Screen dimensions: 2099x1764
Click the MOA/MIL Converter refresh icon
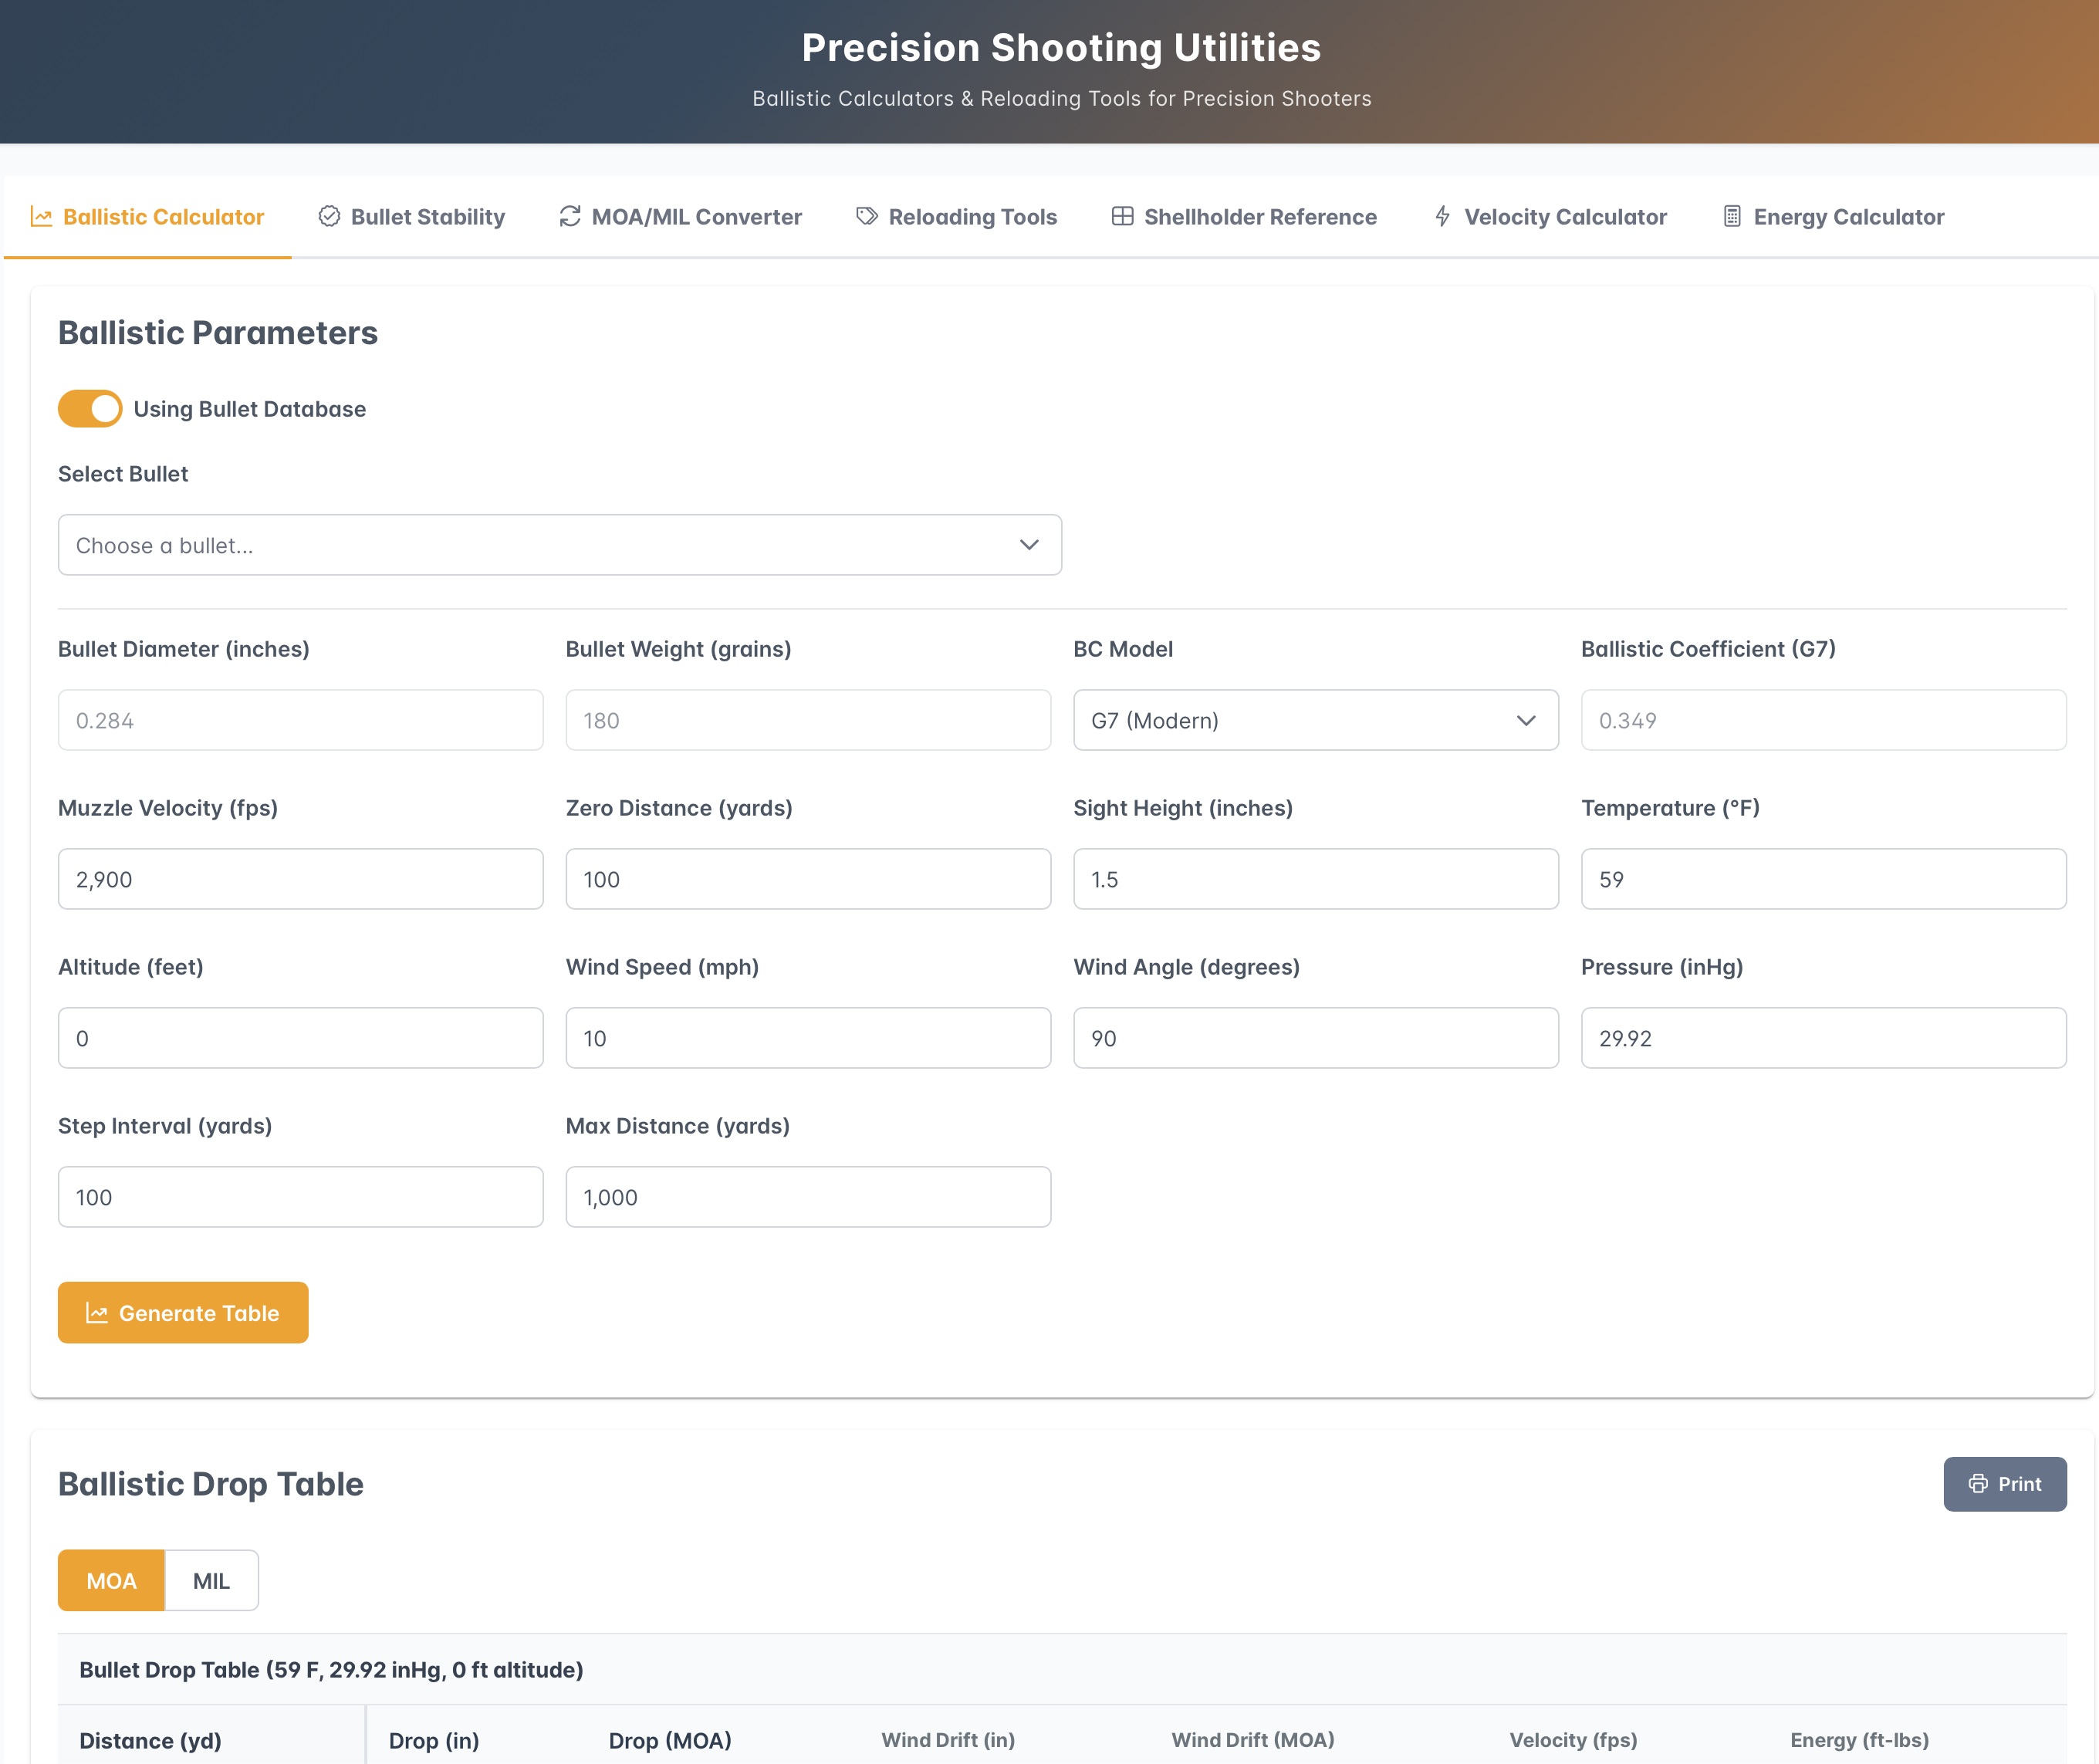pos(570,216)
